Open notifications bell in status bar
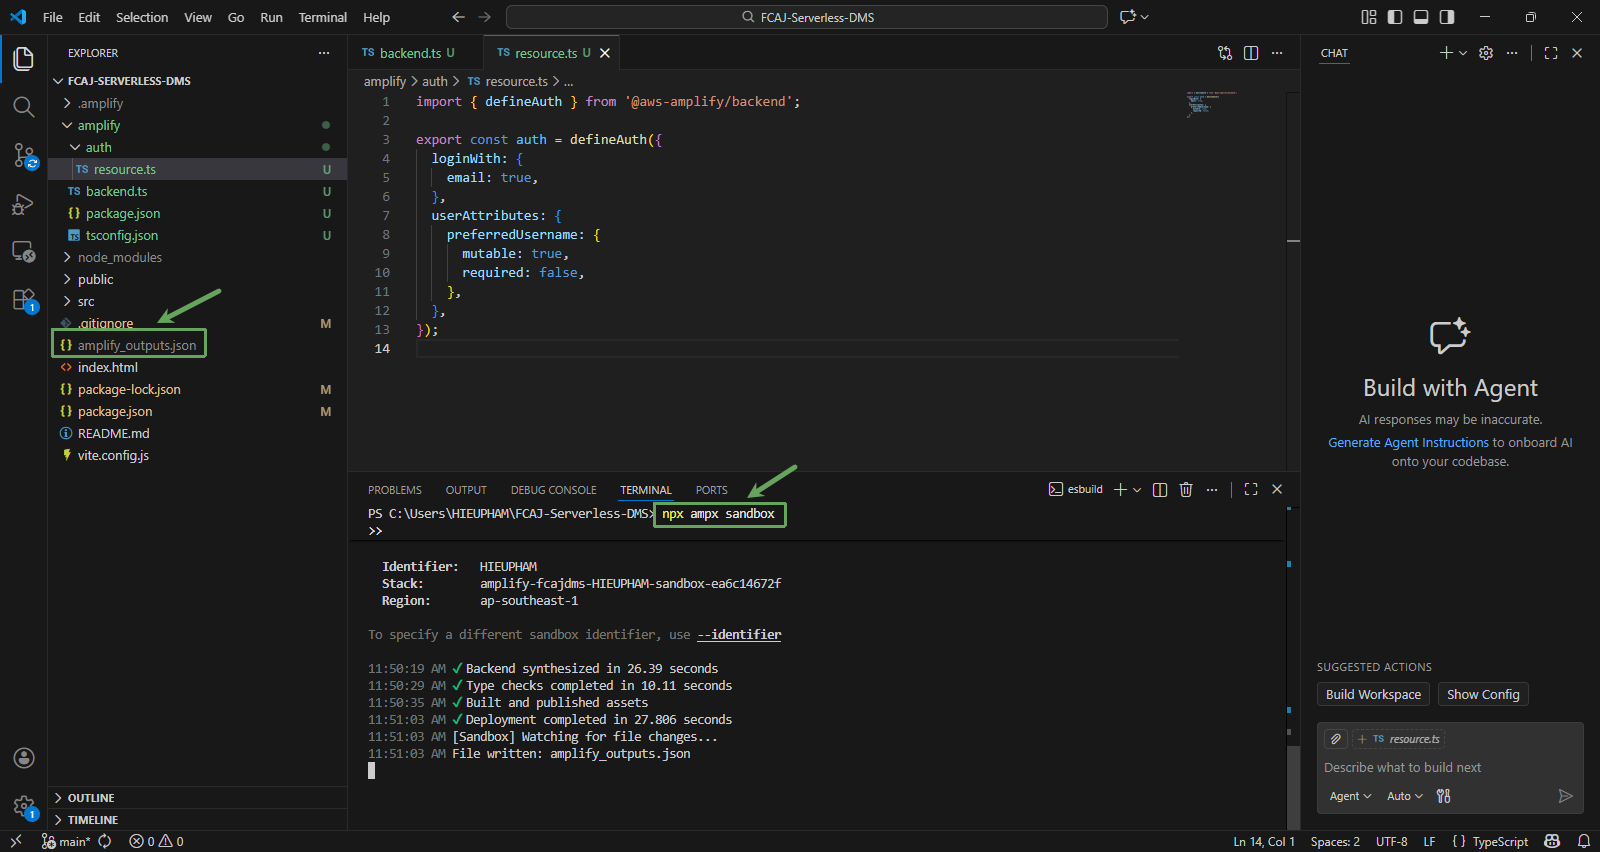 1584,841
